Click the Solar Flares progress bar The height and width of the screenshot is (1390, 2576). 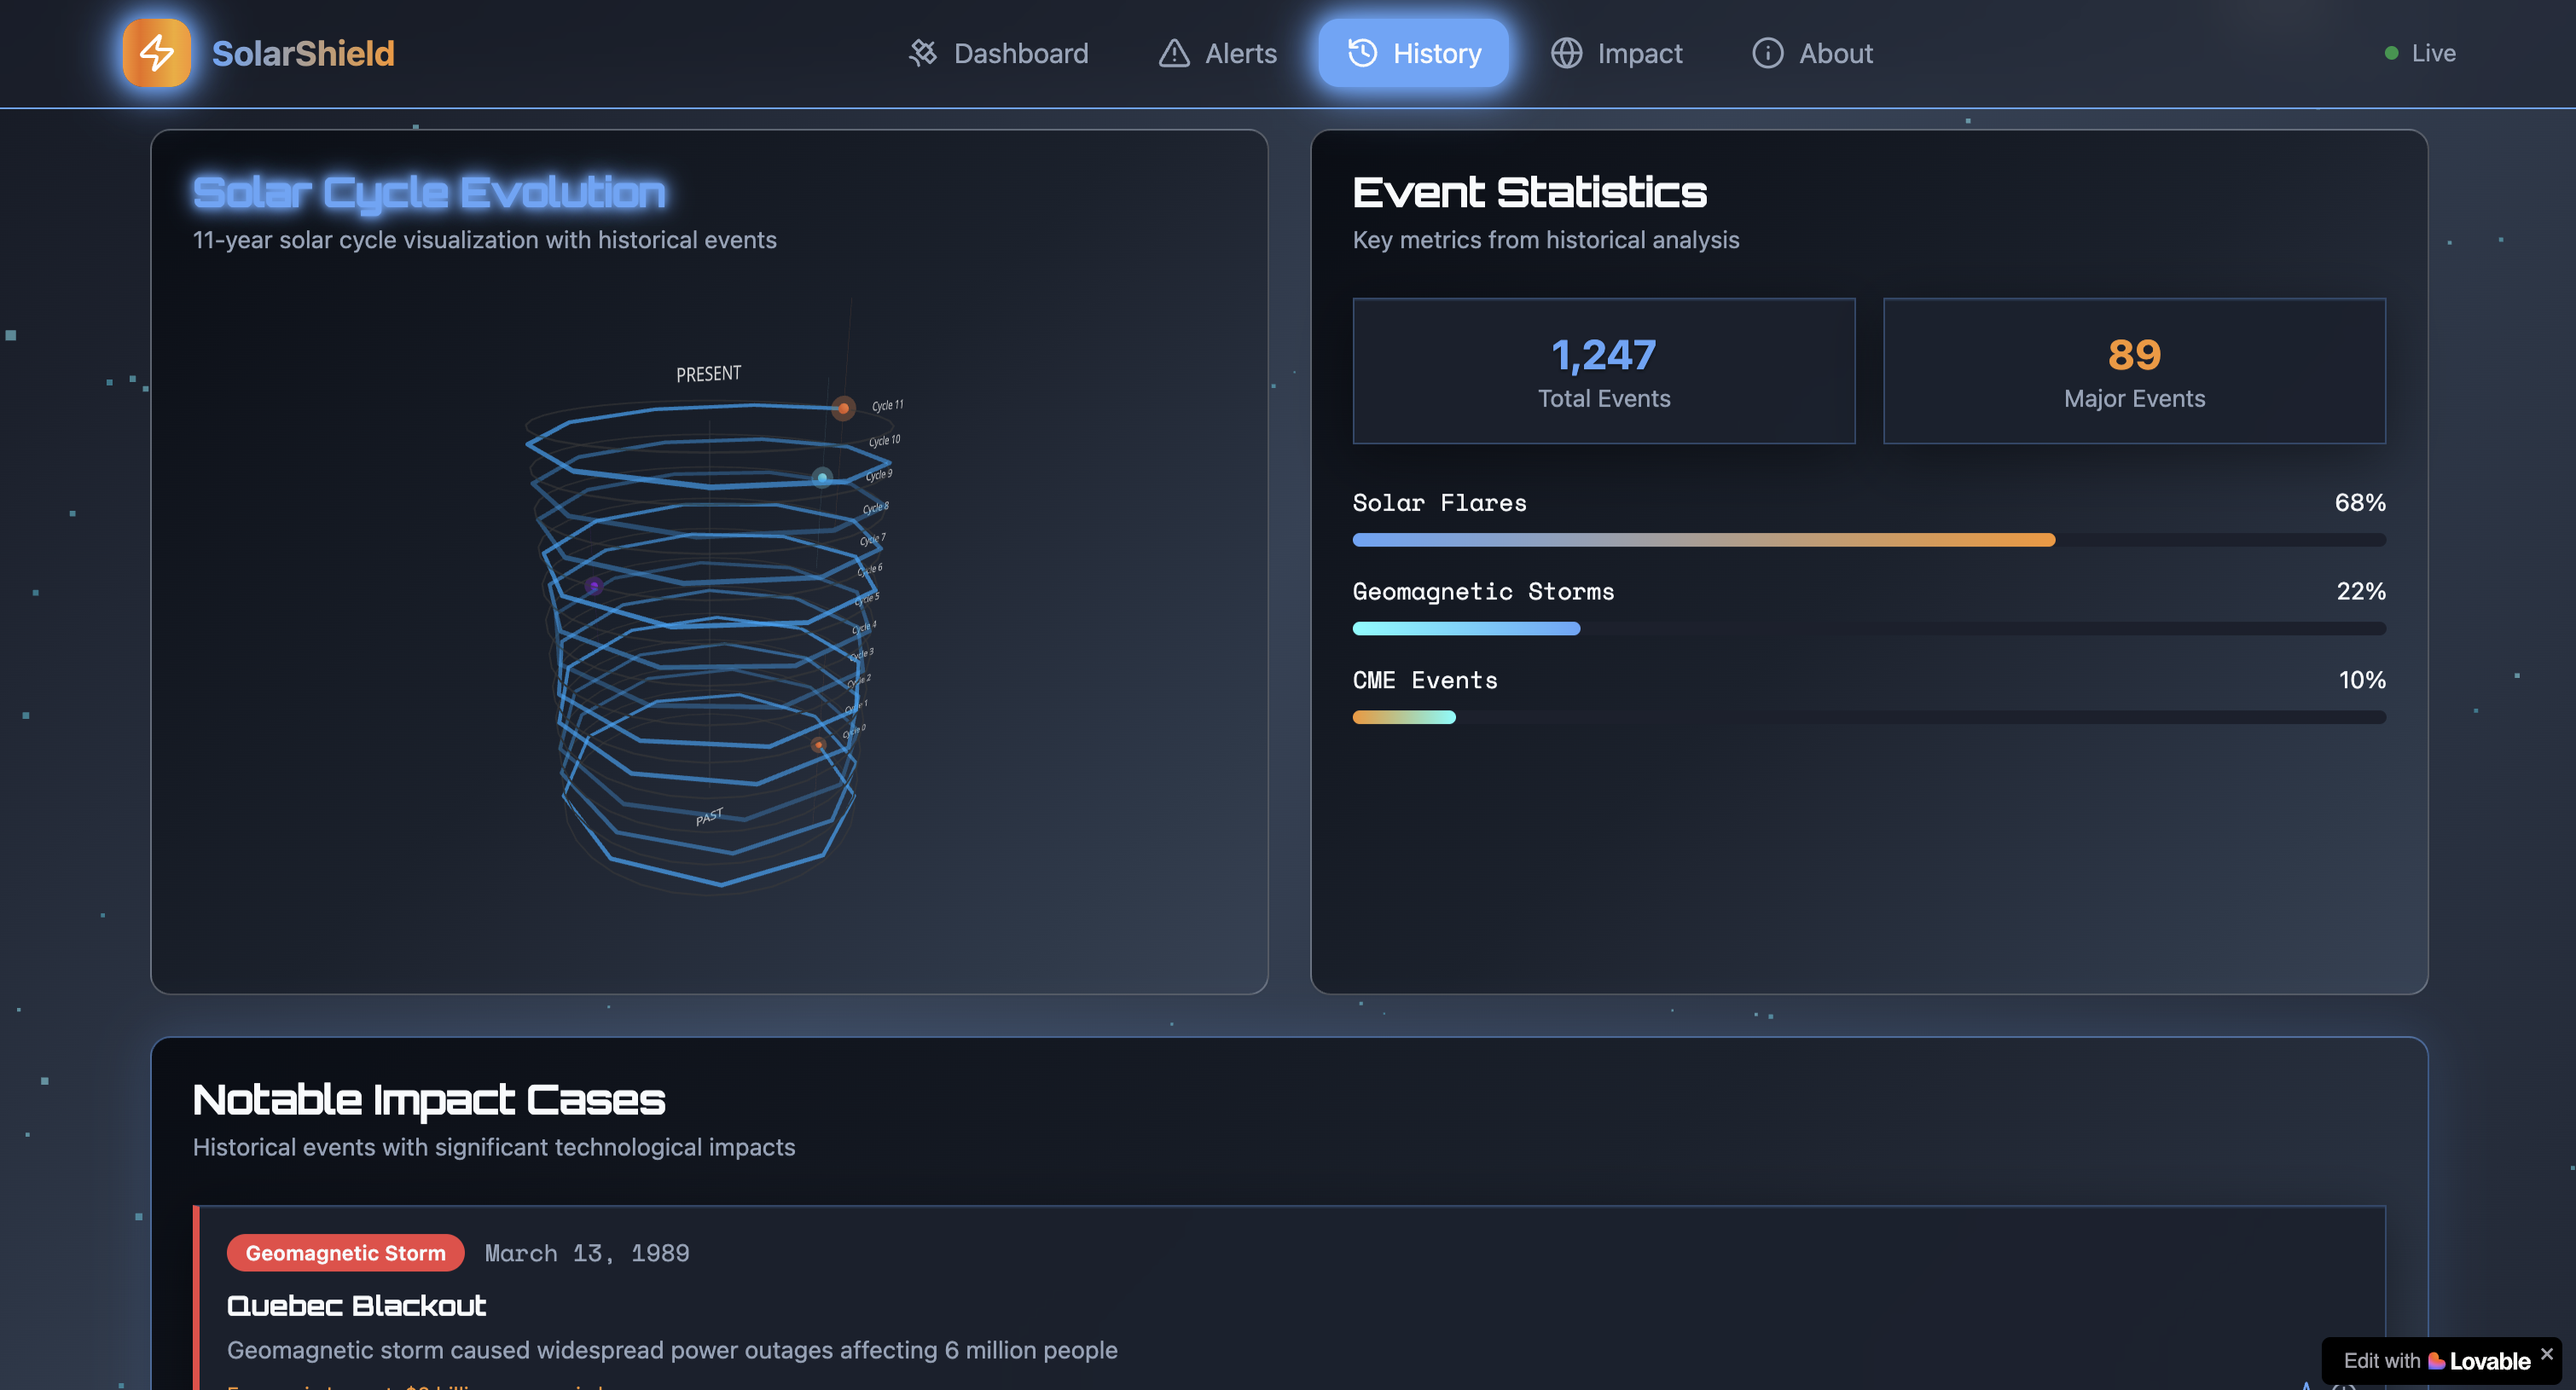pyautogui.click(x=1868, y=540)
